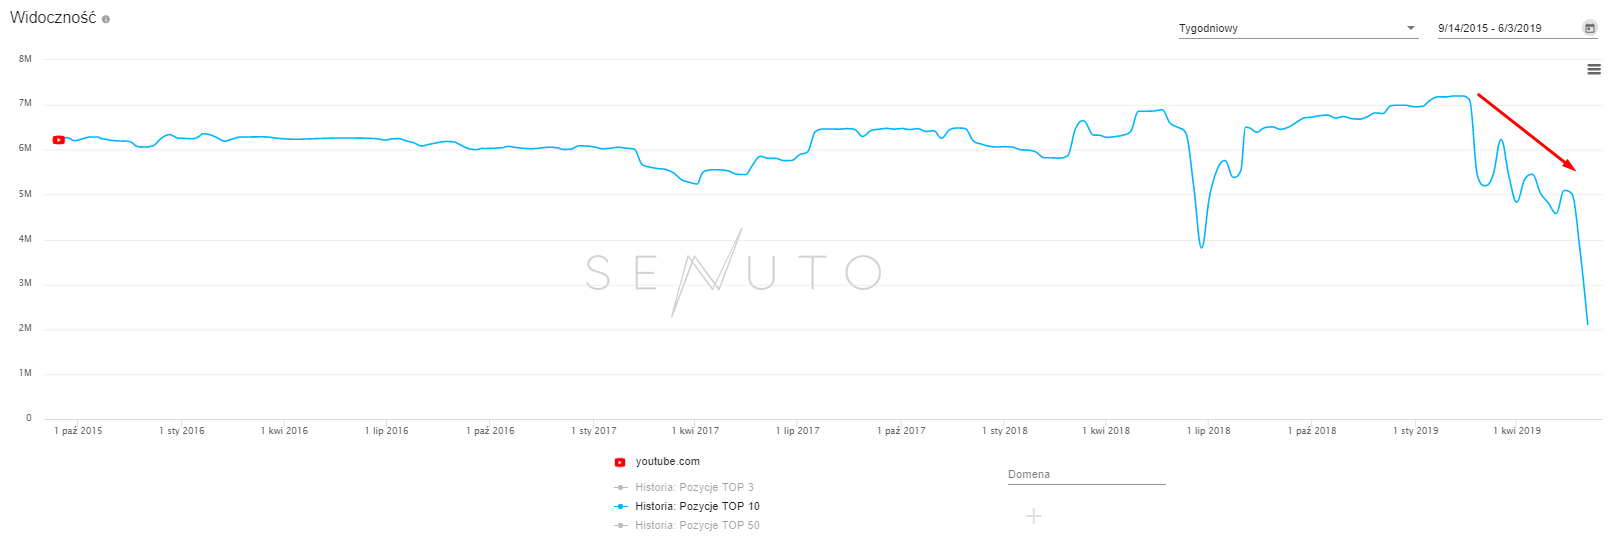Viewport: 1611px width, 539px height.
Task: Click the Senuto watermark logo
Action: point(733,272)
